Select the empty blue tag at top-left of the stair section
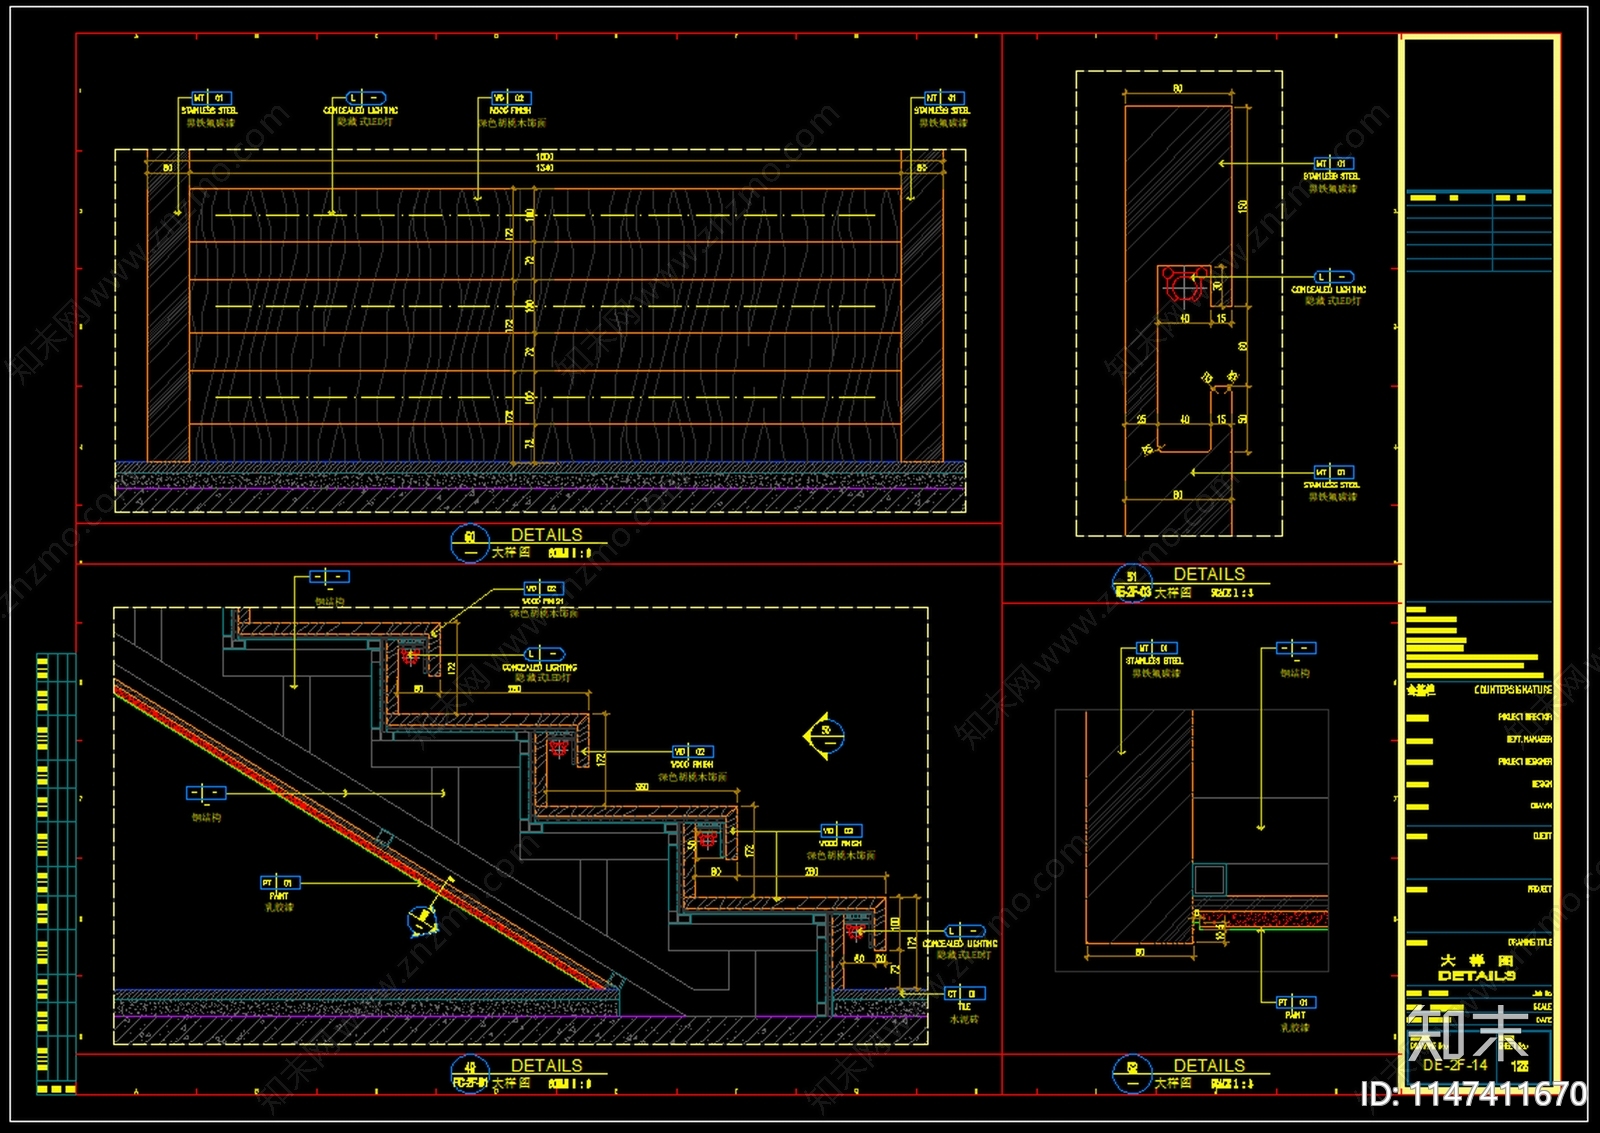1600x1133 pixels. (x=330, y=577)
